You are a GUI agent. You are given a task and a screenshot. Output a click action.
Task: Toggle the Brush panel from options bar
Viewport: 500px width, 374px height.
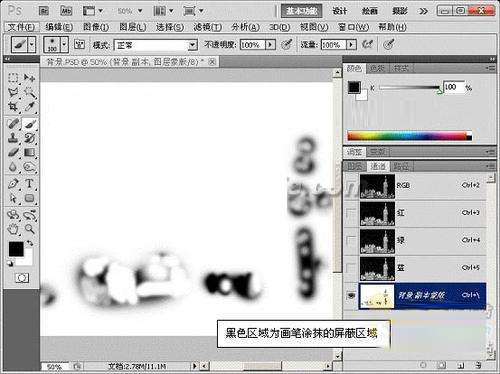click(x=79, y=44)
